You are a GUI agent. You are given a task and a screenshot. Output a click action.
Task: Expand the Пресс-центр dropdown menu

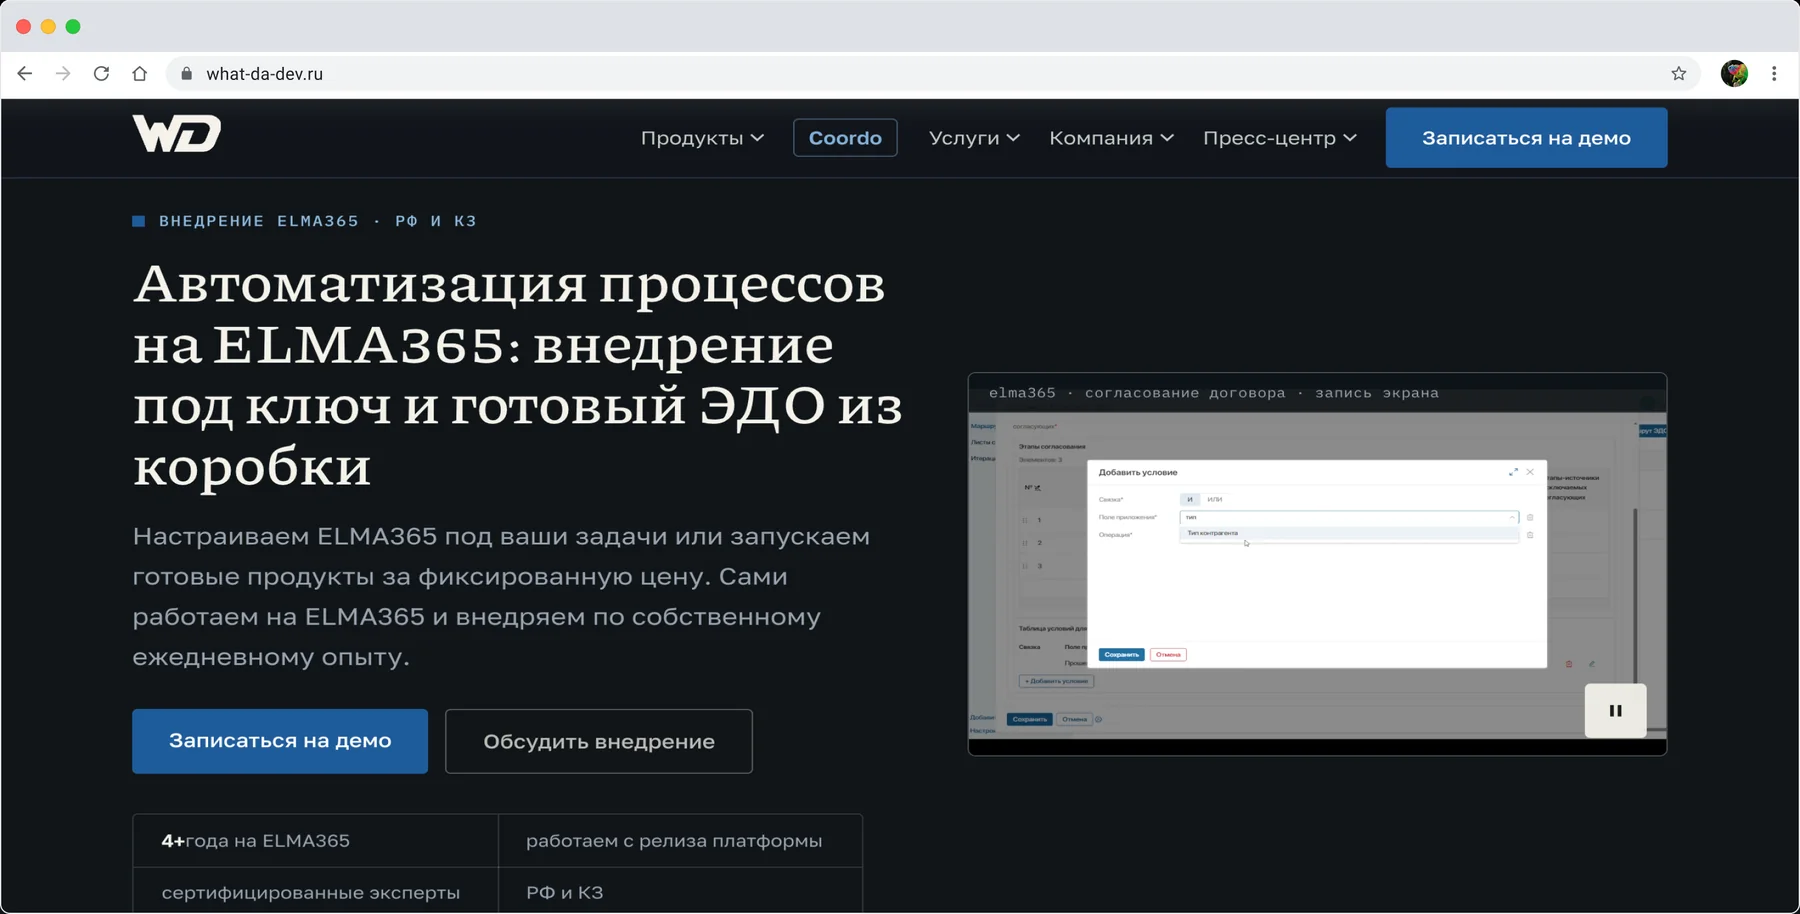(1280, 138)
